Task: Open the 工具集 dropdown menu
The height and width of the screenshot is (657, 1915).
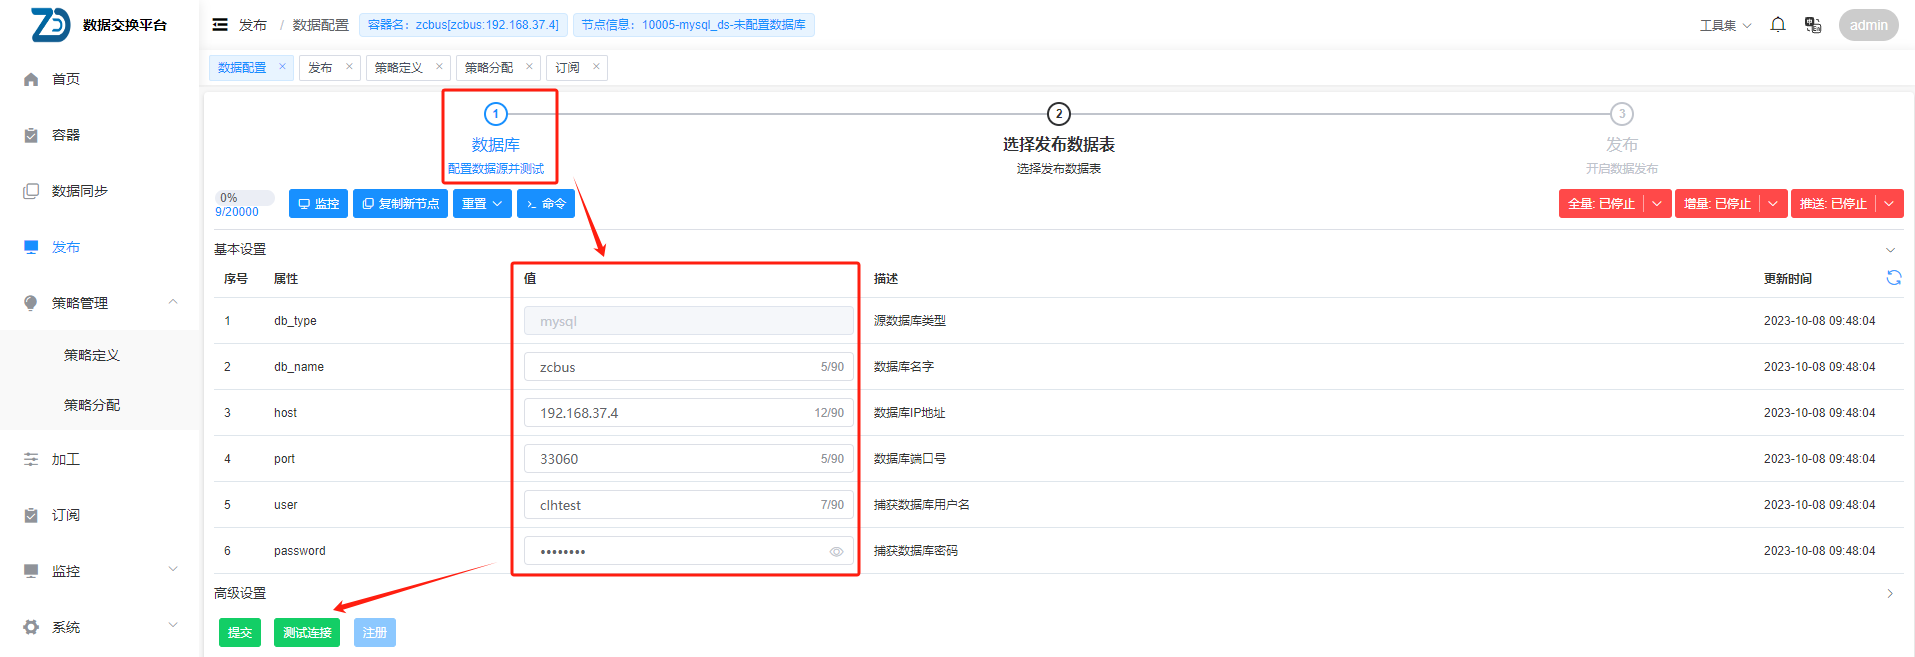Action: click(x=1725, y=25)
